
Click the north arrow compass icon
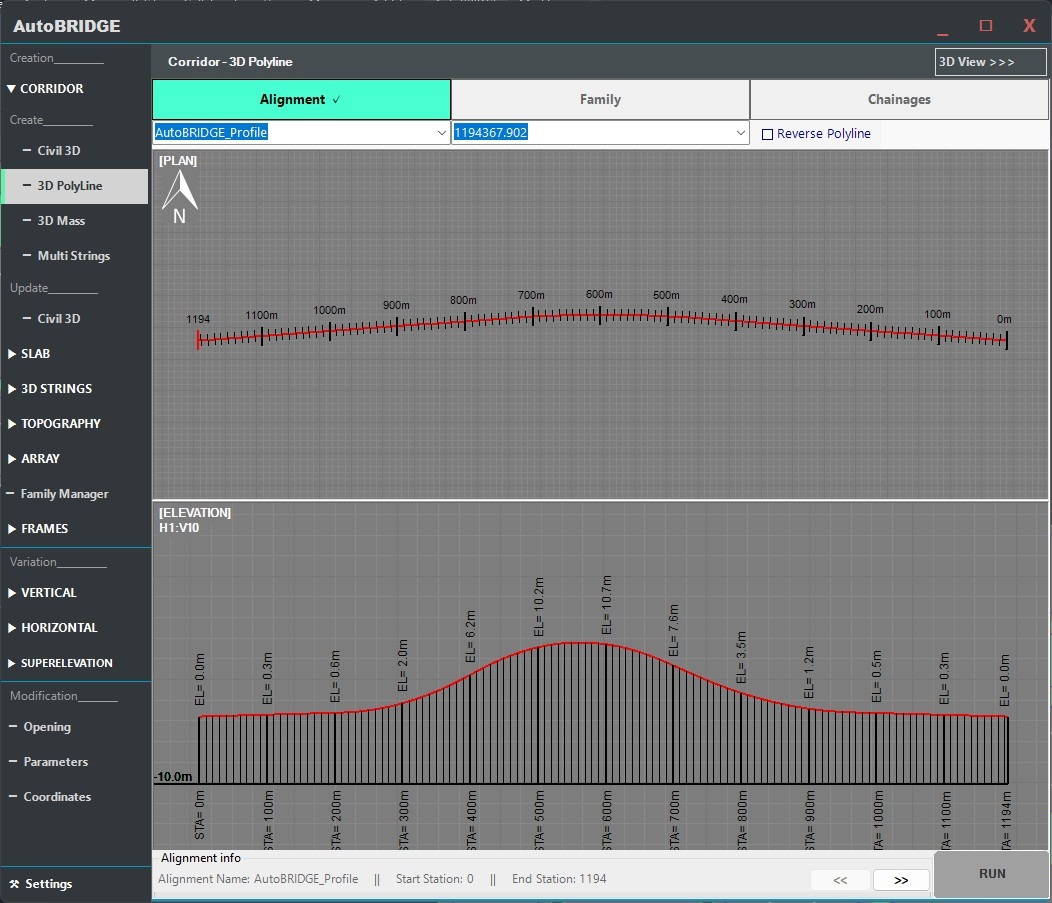[180, 196]
